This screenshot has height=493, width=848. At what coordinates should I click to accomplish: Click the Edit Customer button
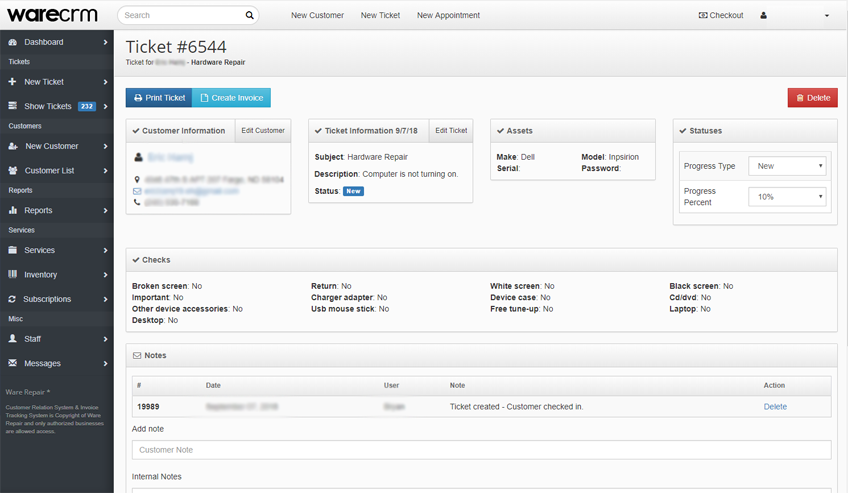click(x=263, y=131)
